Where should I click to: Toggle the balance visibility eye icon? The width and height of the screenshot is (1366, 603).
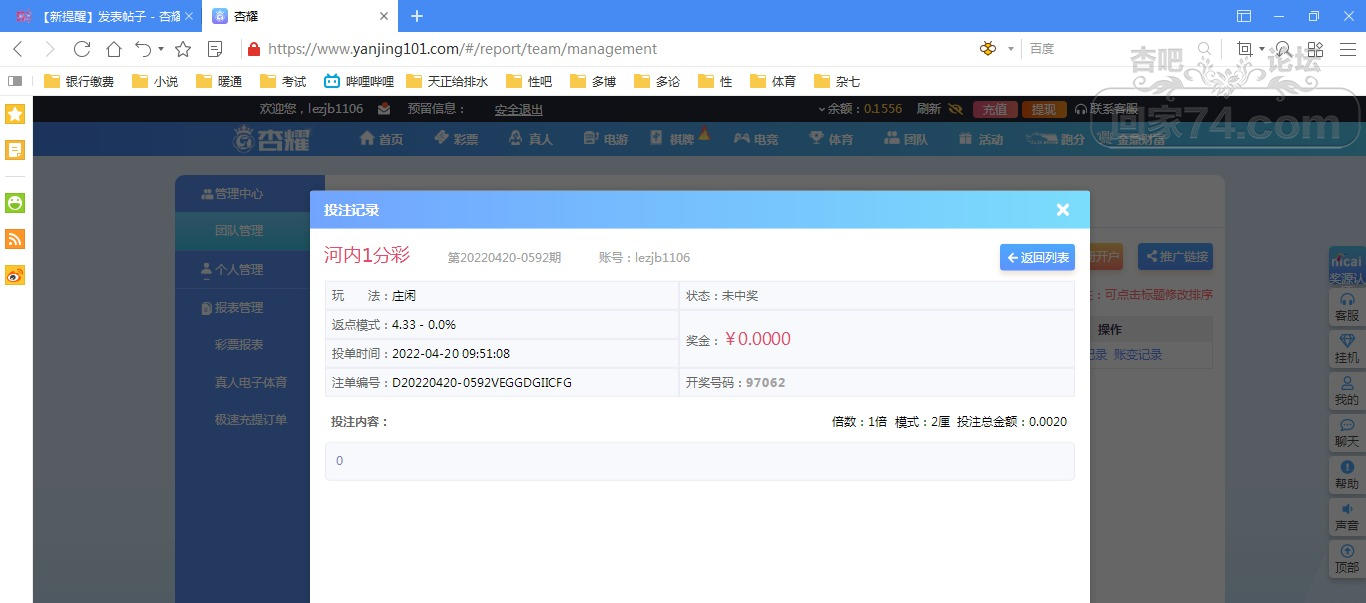[x=955, y=109]
